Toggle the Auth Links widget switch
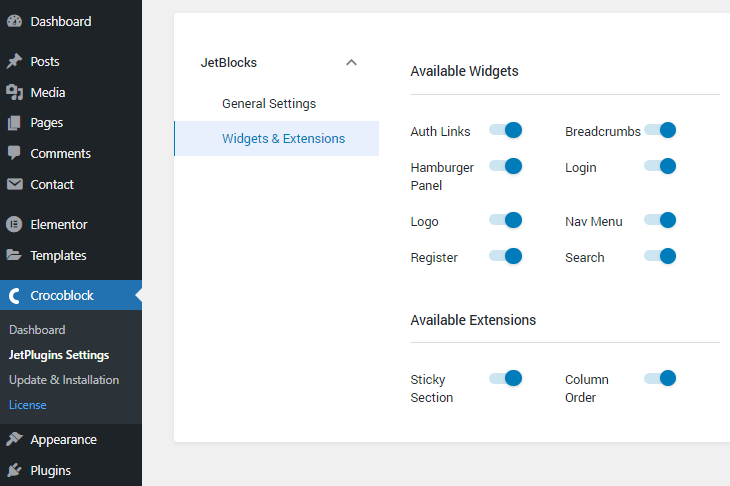Screen dimensions: 730x486 point(506,130)
